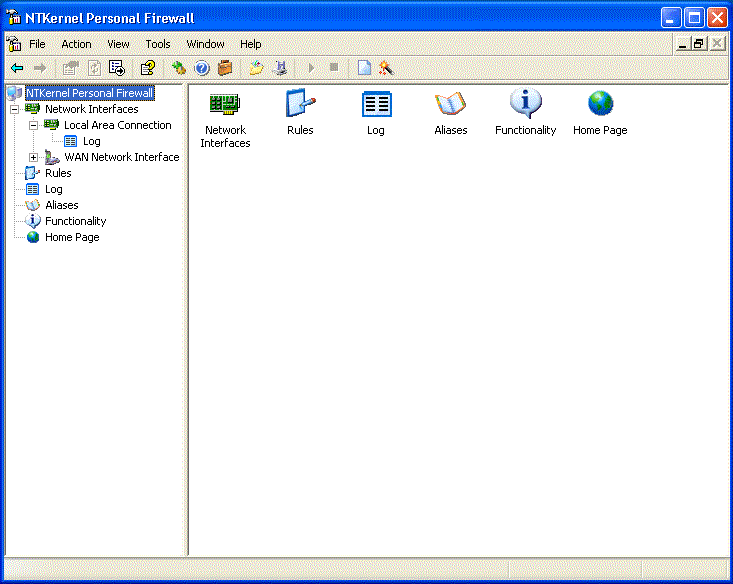Maximize the NTKernel Personal Firewall window
Viewport: 733px width, 584px height.
(694, 18)
